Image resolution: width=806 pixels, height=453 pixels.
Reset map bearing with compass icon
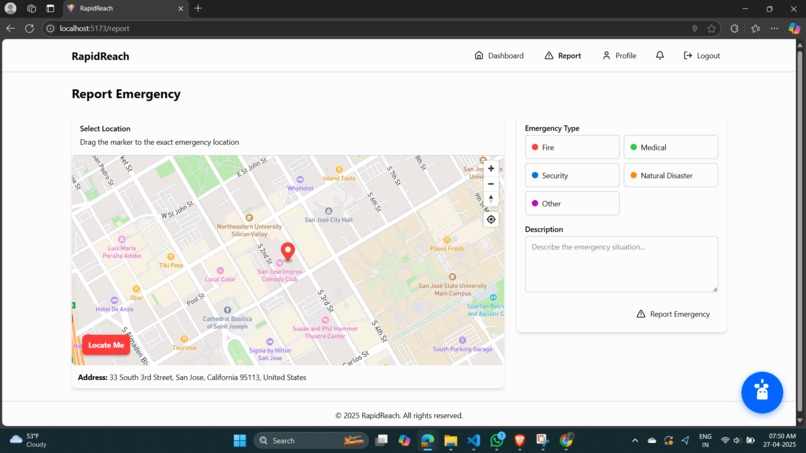point(491,199)
